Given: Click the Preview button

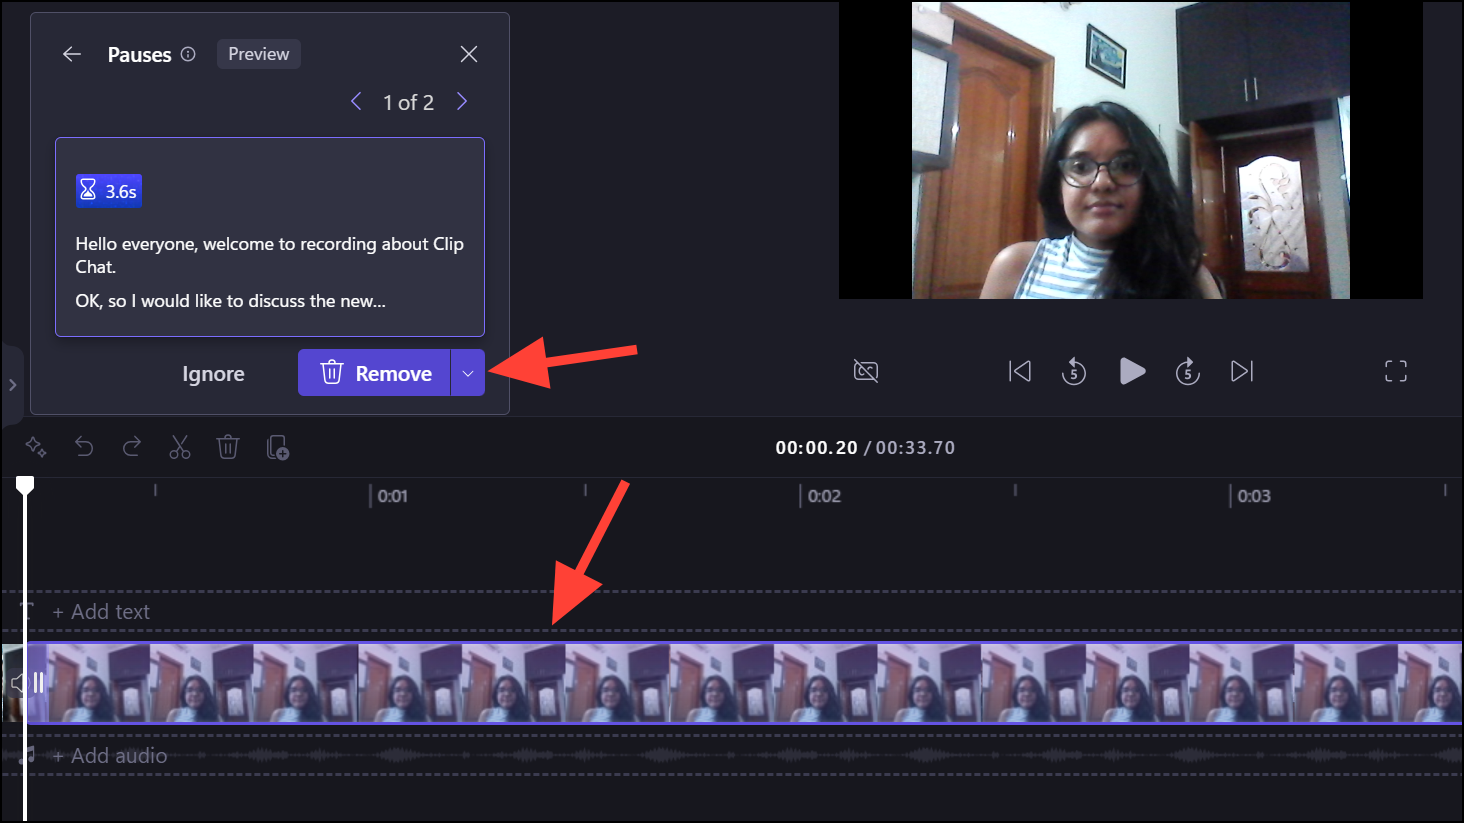Looking at the screenshot, I should 259,54.
